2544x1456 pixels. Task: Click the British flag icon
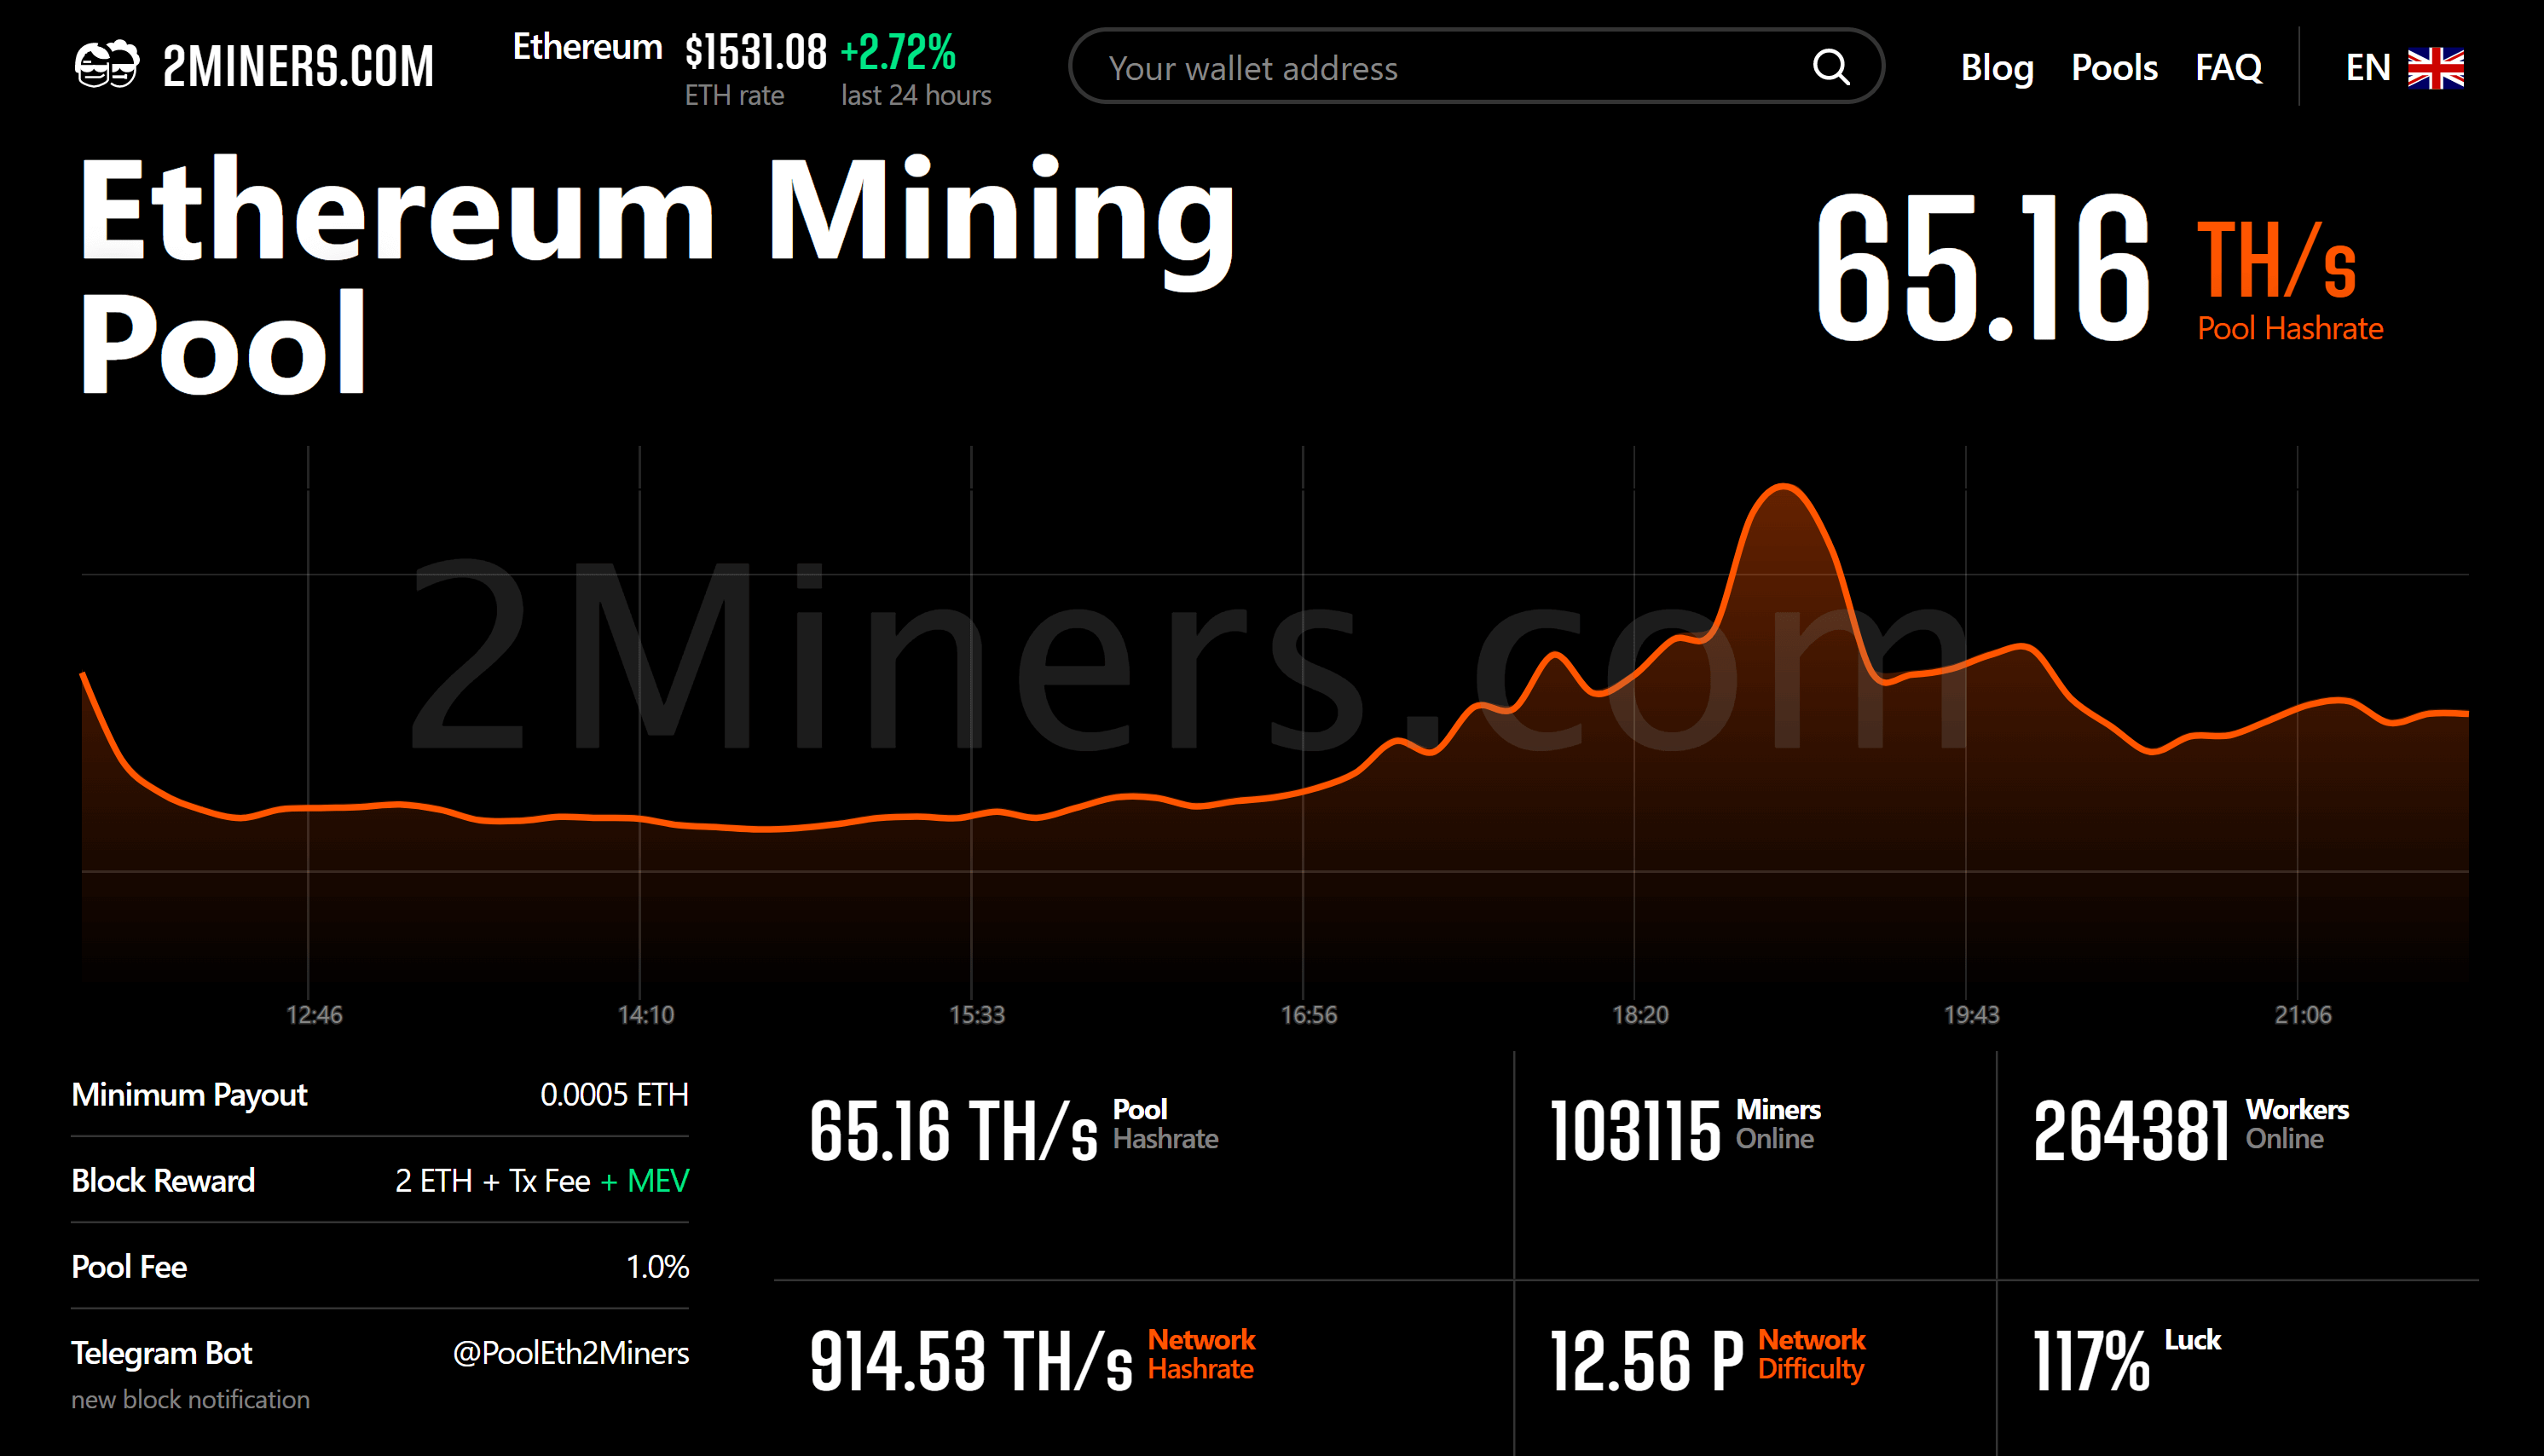(2434, 67)
